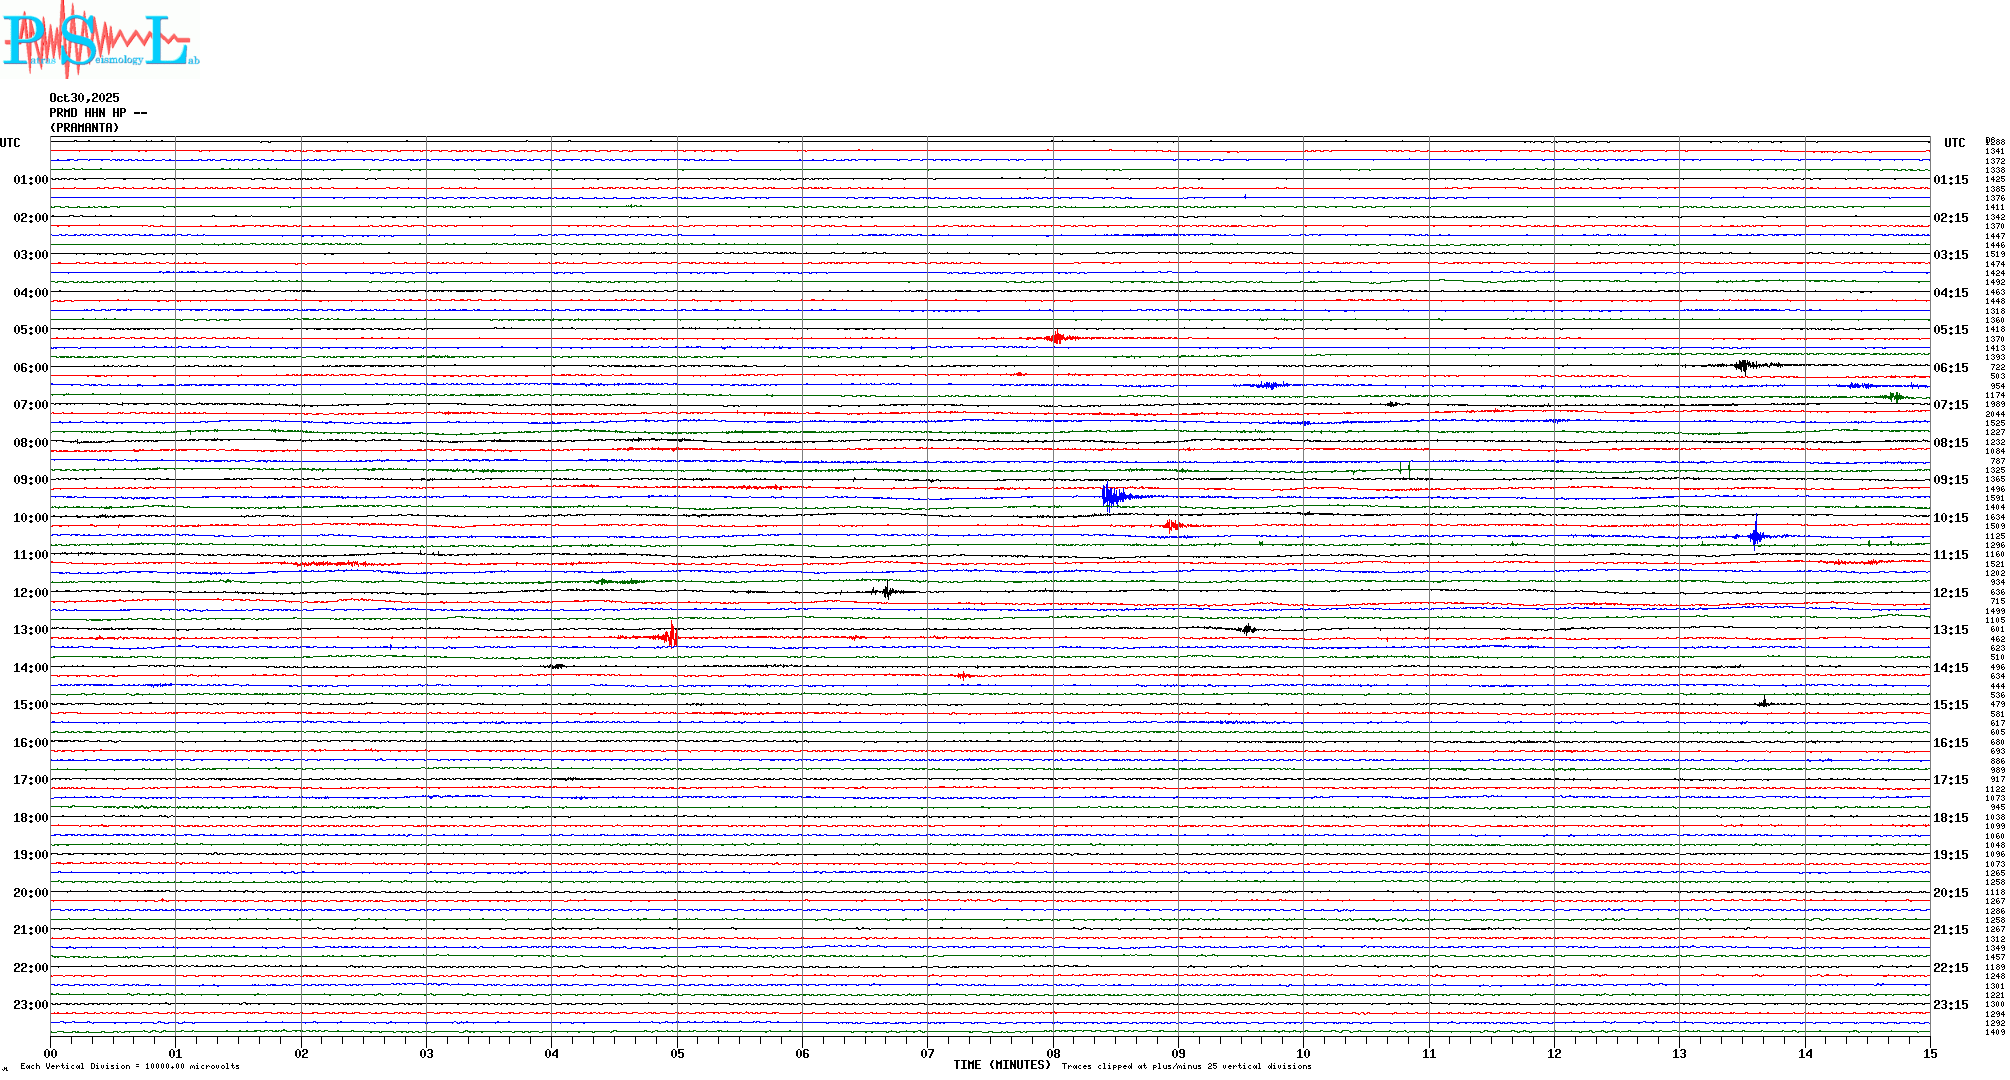Viewport: 2010px width, 1080px height.
Task: Click the vertical division microvolts note
Action: coord(130,1066)
